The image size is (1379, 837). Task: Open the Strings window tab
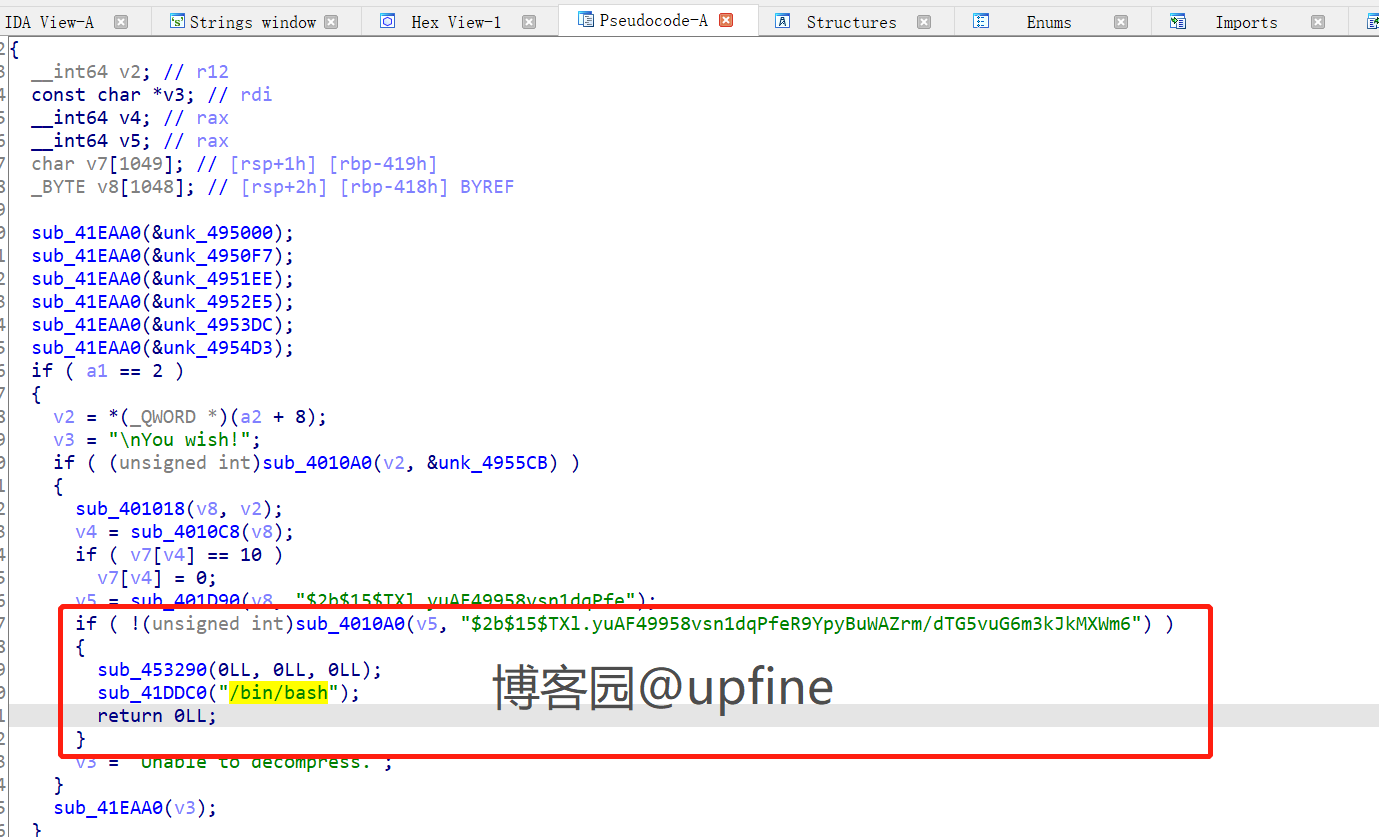pos(253,21)
